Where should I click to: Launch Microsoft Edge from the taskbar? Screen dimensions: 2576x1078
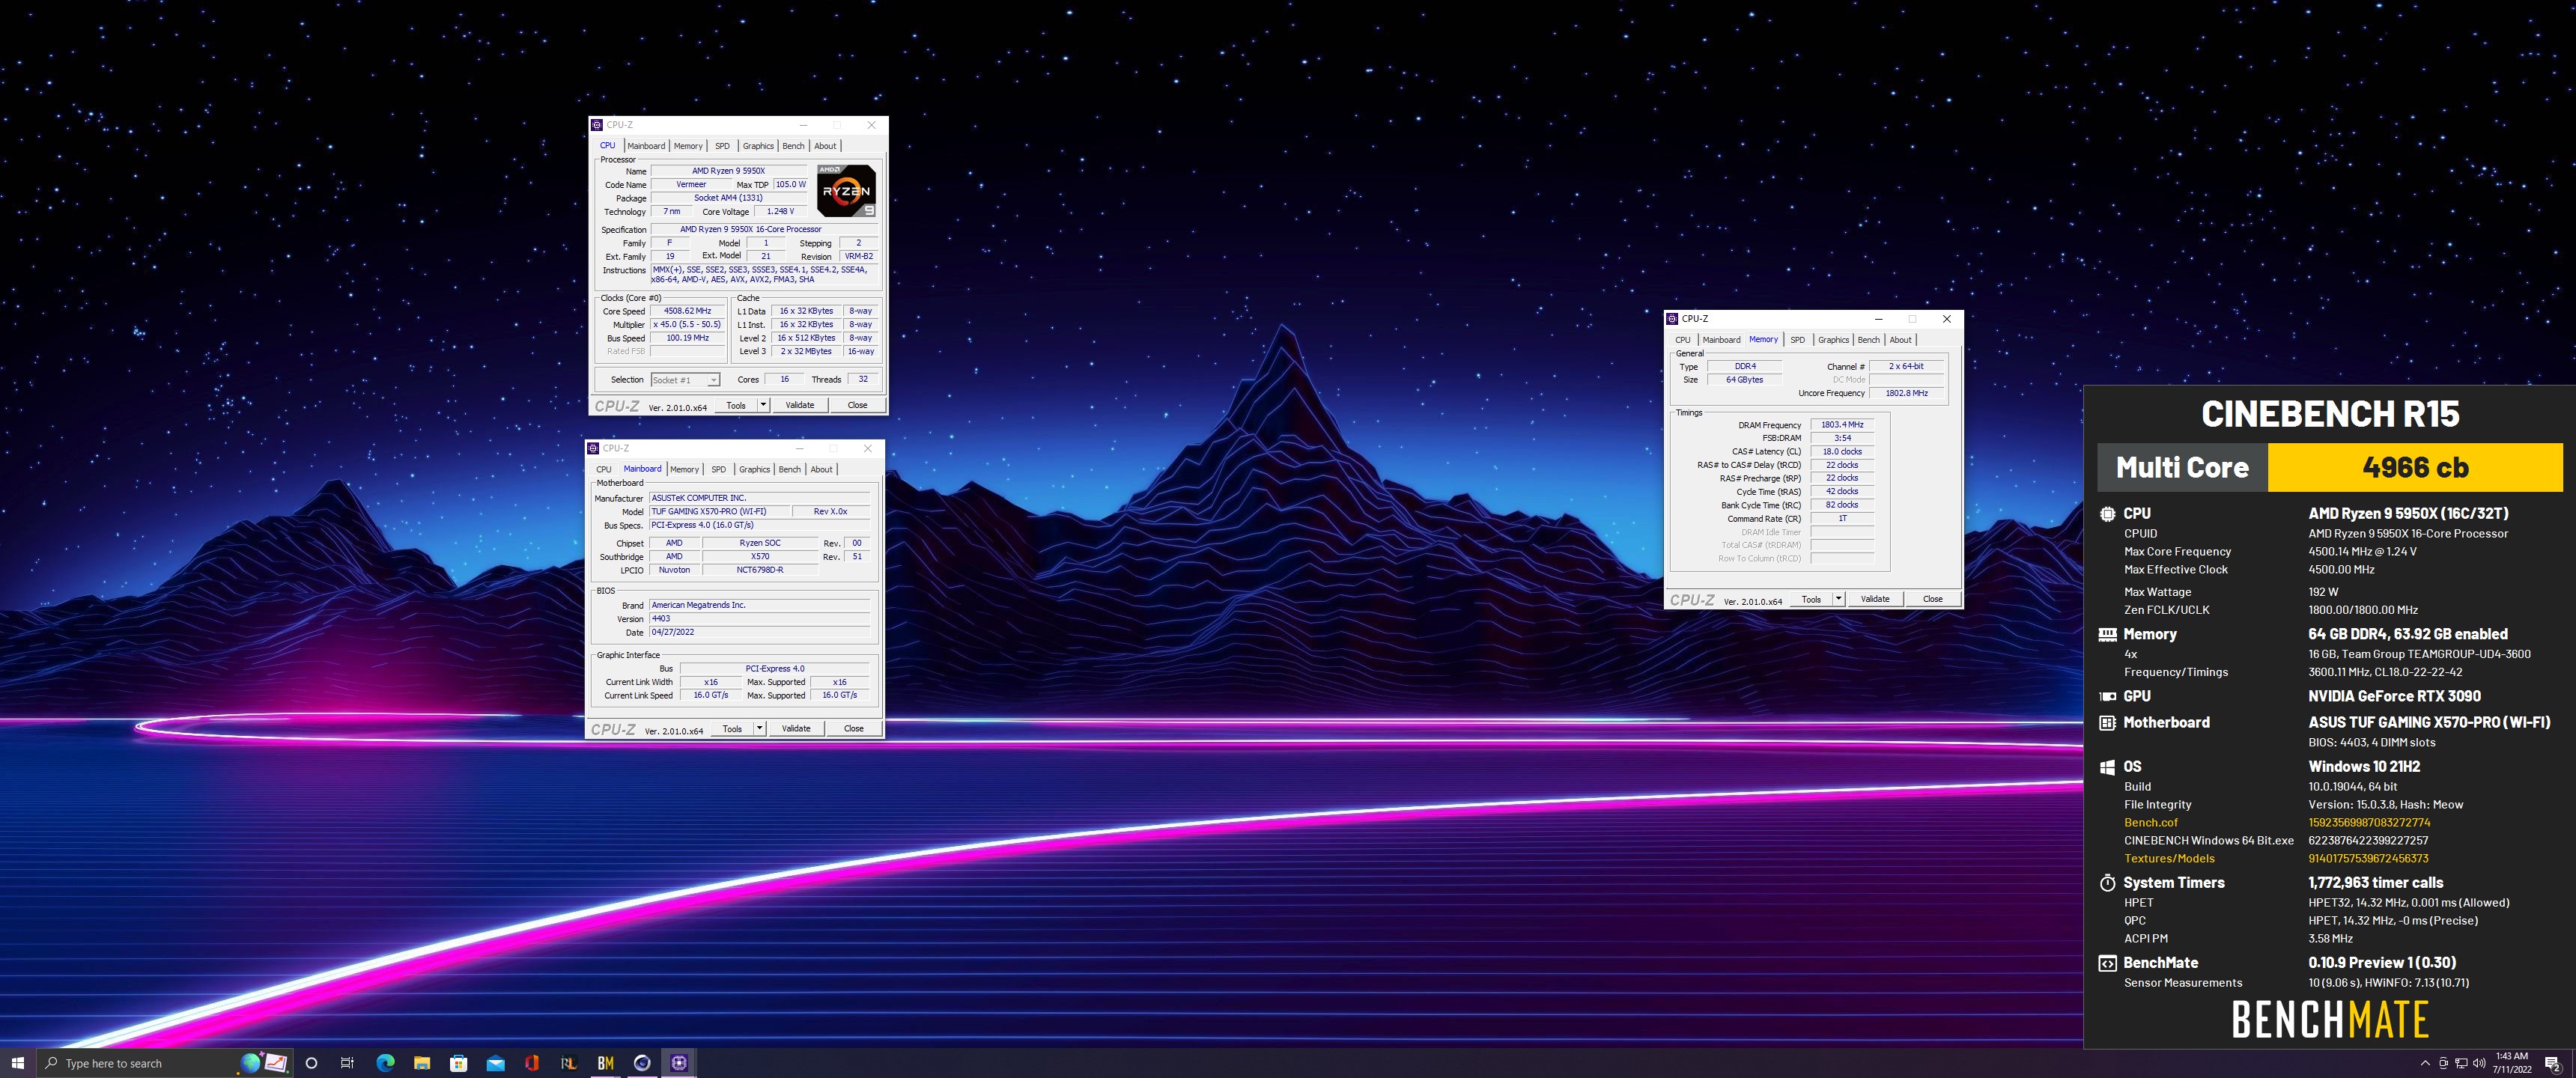pyautogui.click(x=385, y=1063)
